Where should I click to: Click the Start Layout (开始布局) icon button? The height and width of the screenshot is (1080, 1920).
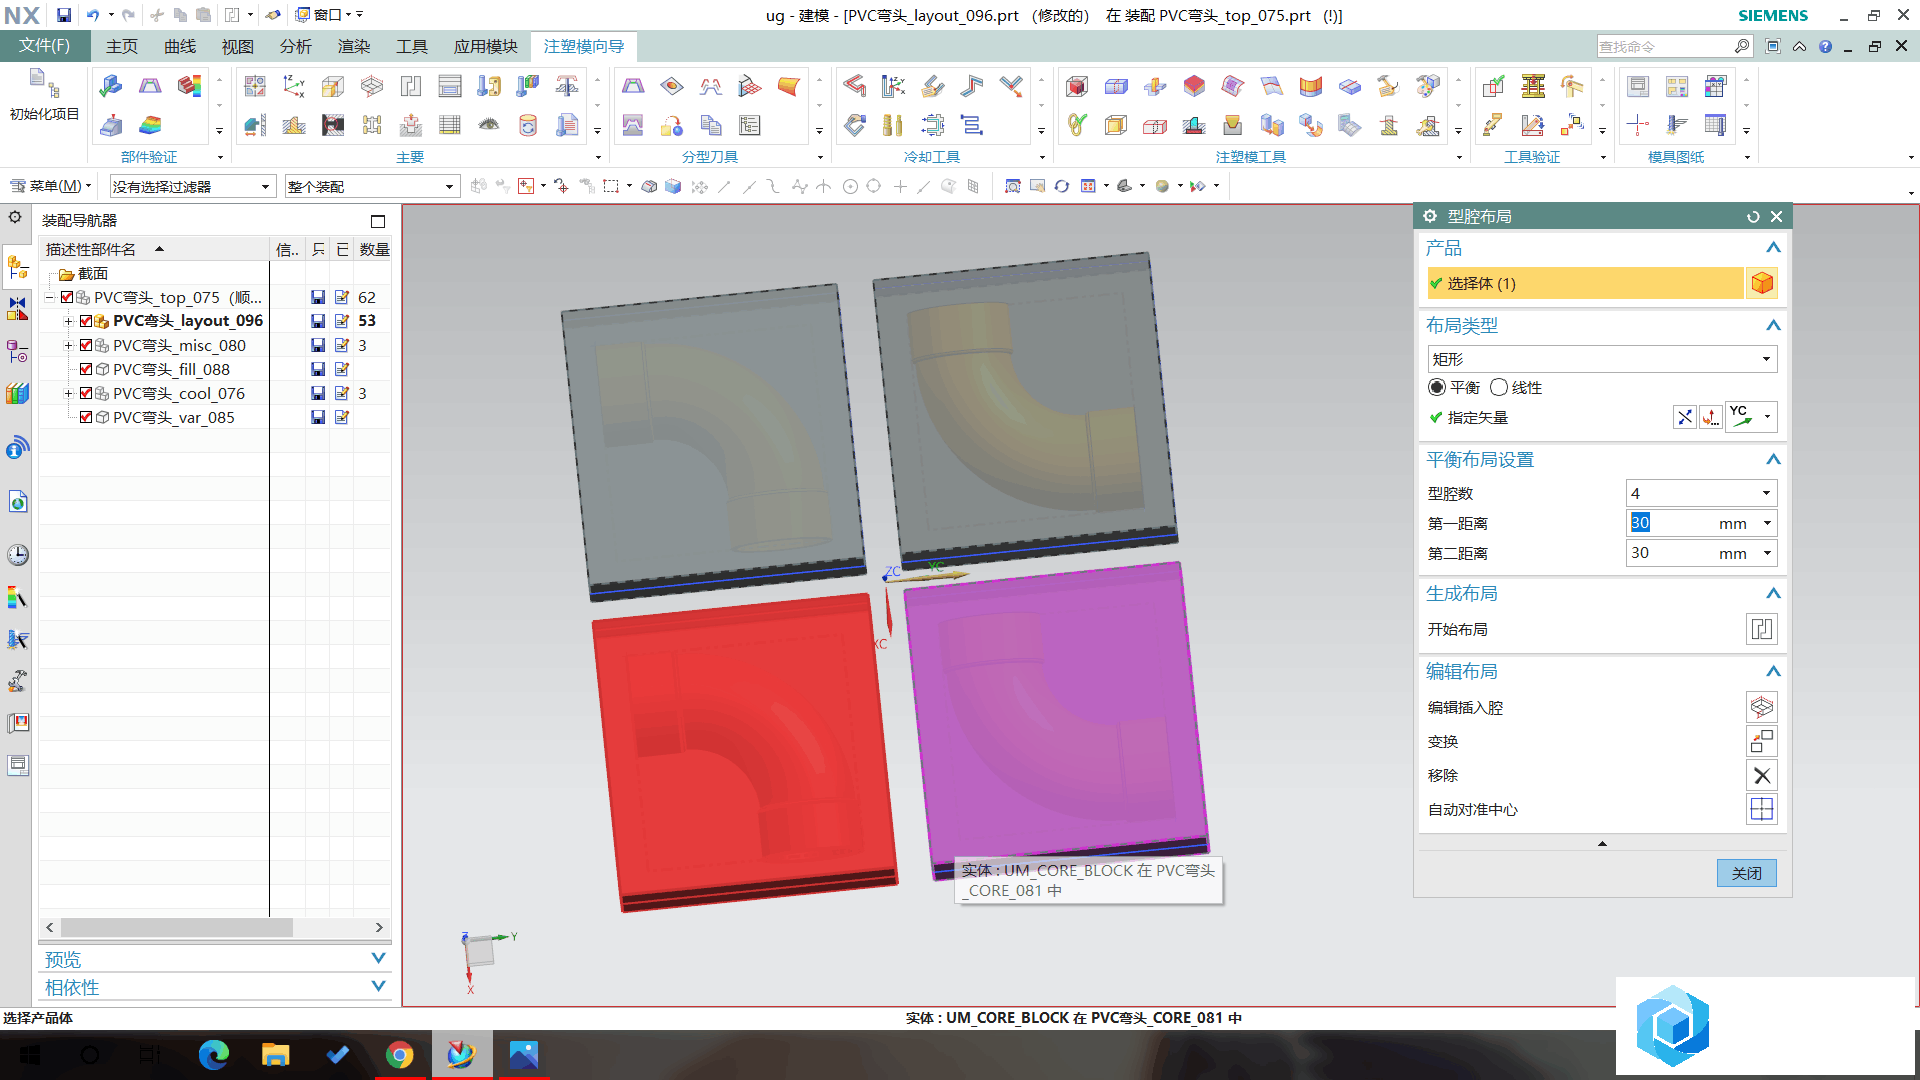(x=1761, y=629)
